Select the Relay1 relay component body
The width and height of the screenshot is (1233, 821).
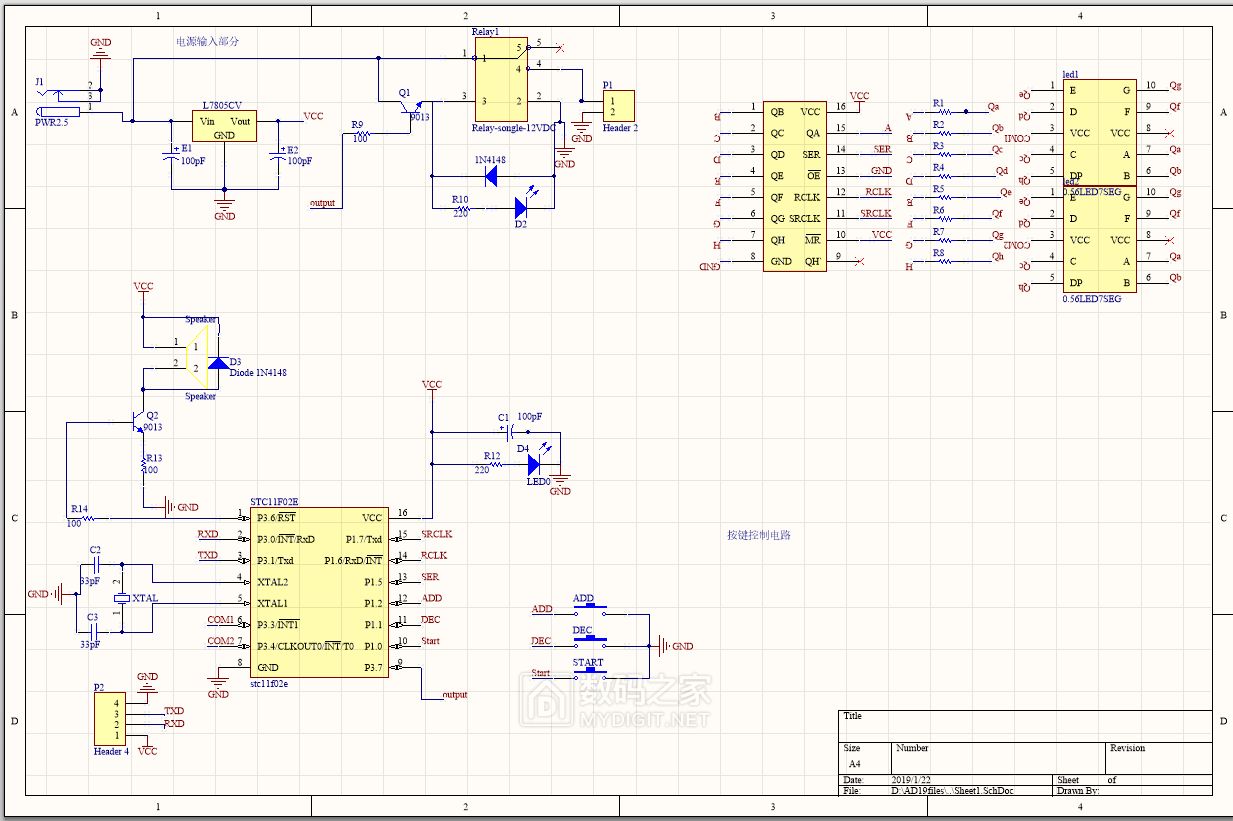click(x=500, y=80)
